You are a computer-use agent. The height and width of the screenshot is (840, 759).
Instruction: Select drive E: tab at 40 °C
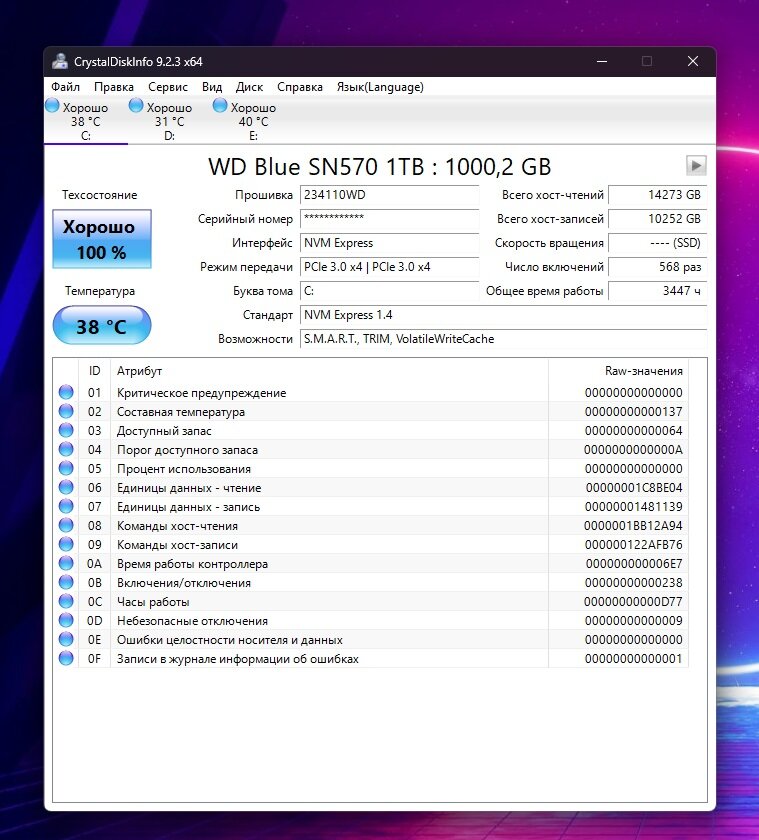pos(253,121)
